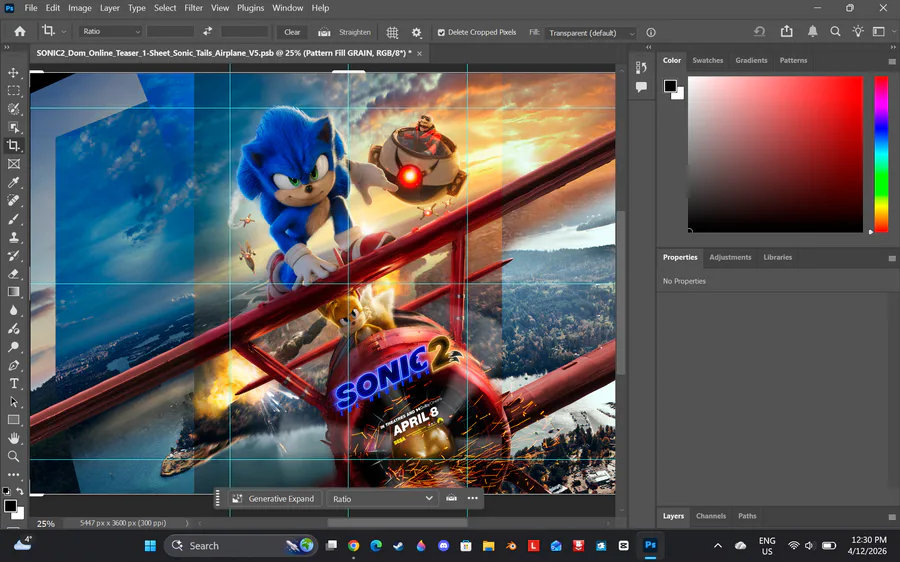900x562 pixels.
Task: Open crop additional settings gear
Action: (x=417, y=32)
